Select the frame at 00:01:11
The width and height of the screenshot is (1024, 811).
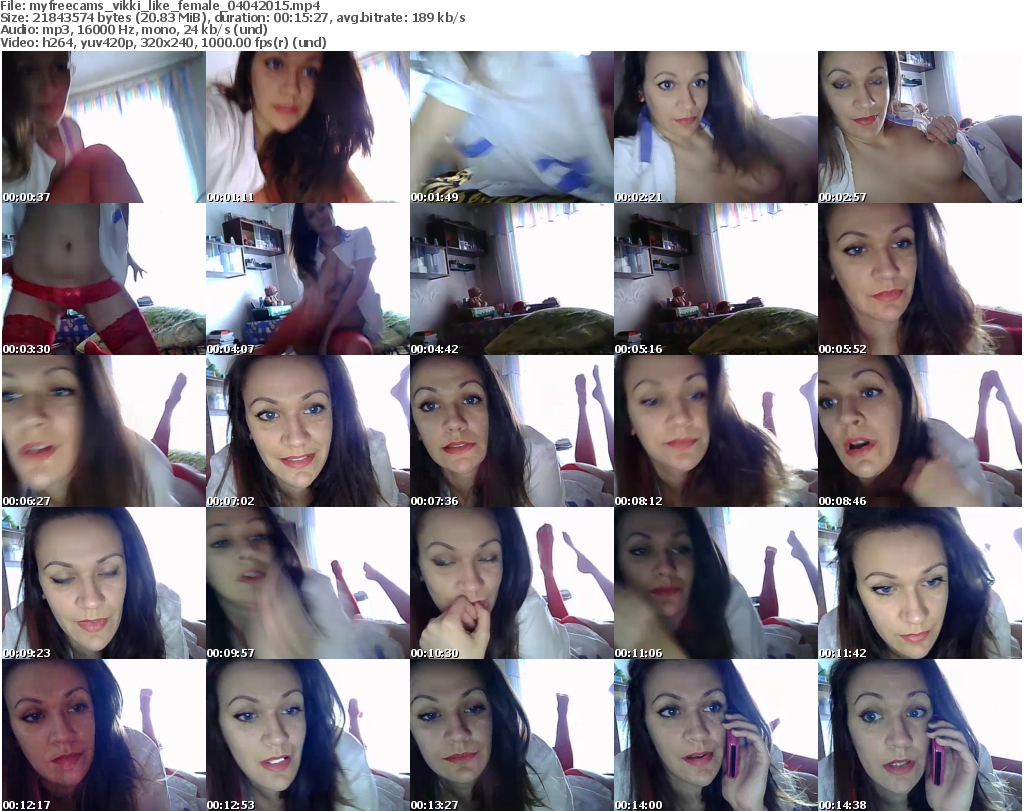point(307,127)
